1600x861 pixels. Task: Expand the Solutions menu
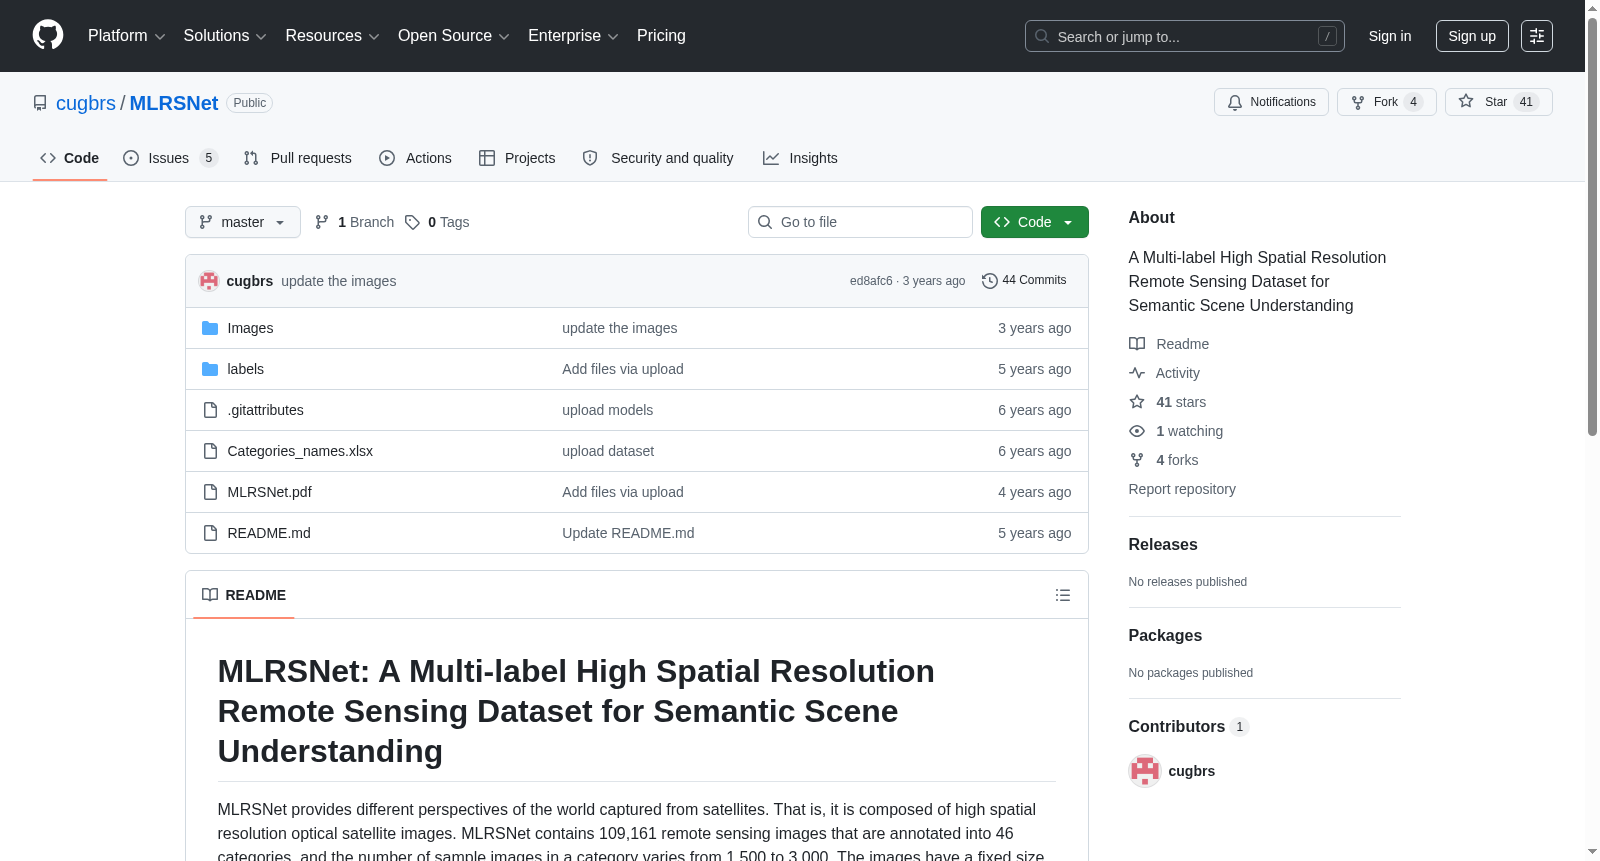(x=225, y=36)
